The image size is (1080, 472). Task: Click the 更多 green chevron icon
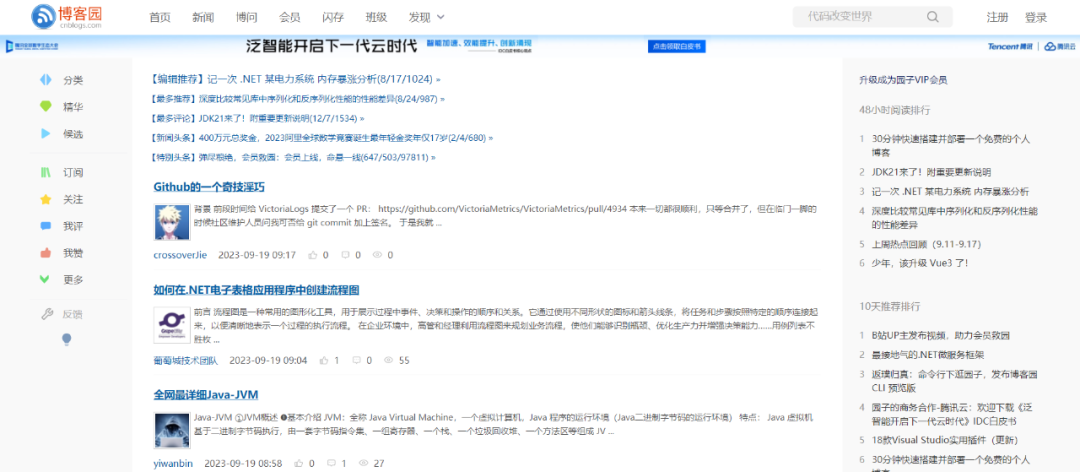coord(45,279)
